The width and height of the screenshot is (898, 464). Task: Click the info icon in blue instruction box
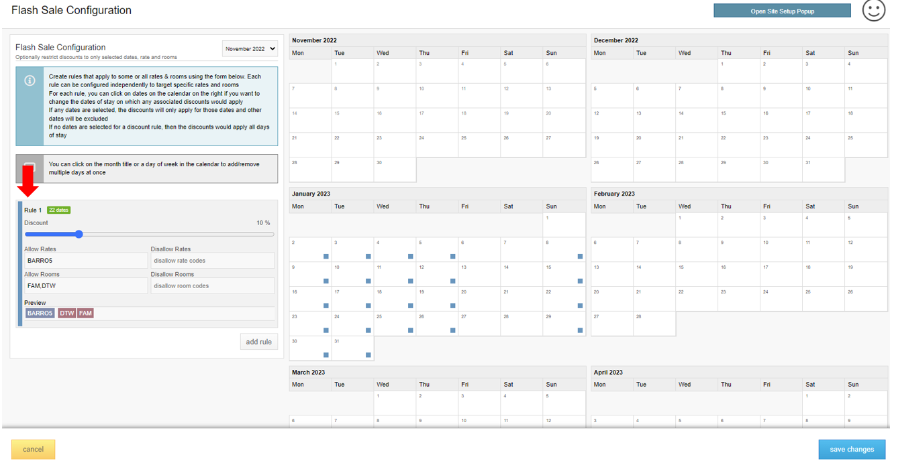coord(30,81)
